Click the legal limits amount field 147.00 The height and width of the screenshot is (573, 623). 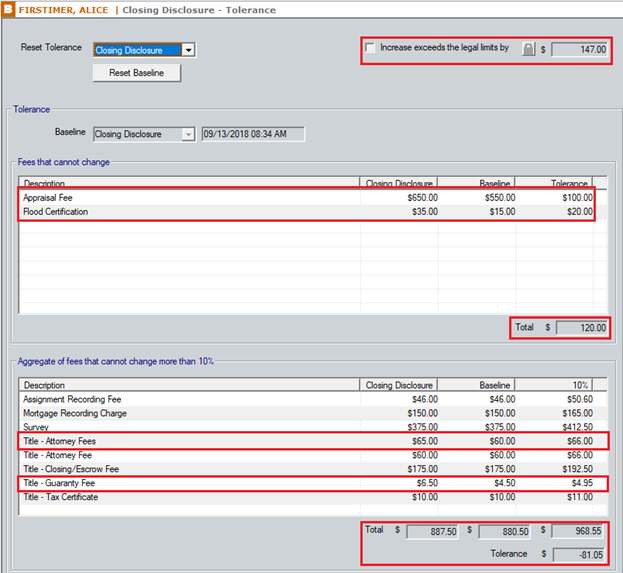point(580,49)
